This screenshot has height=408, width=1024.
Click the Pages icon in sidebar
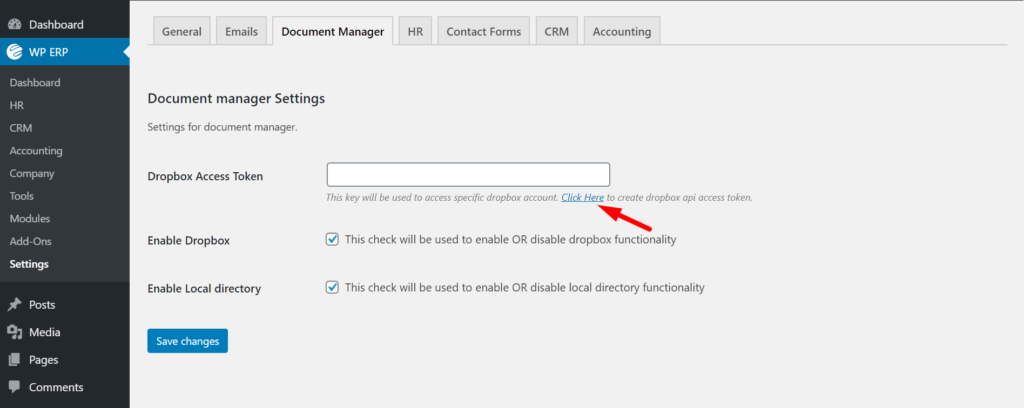point(14,360)
